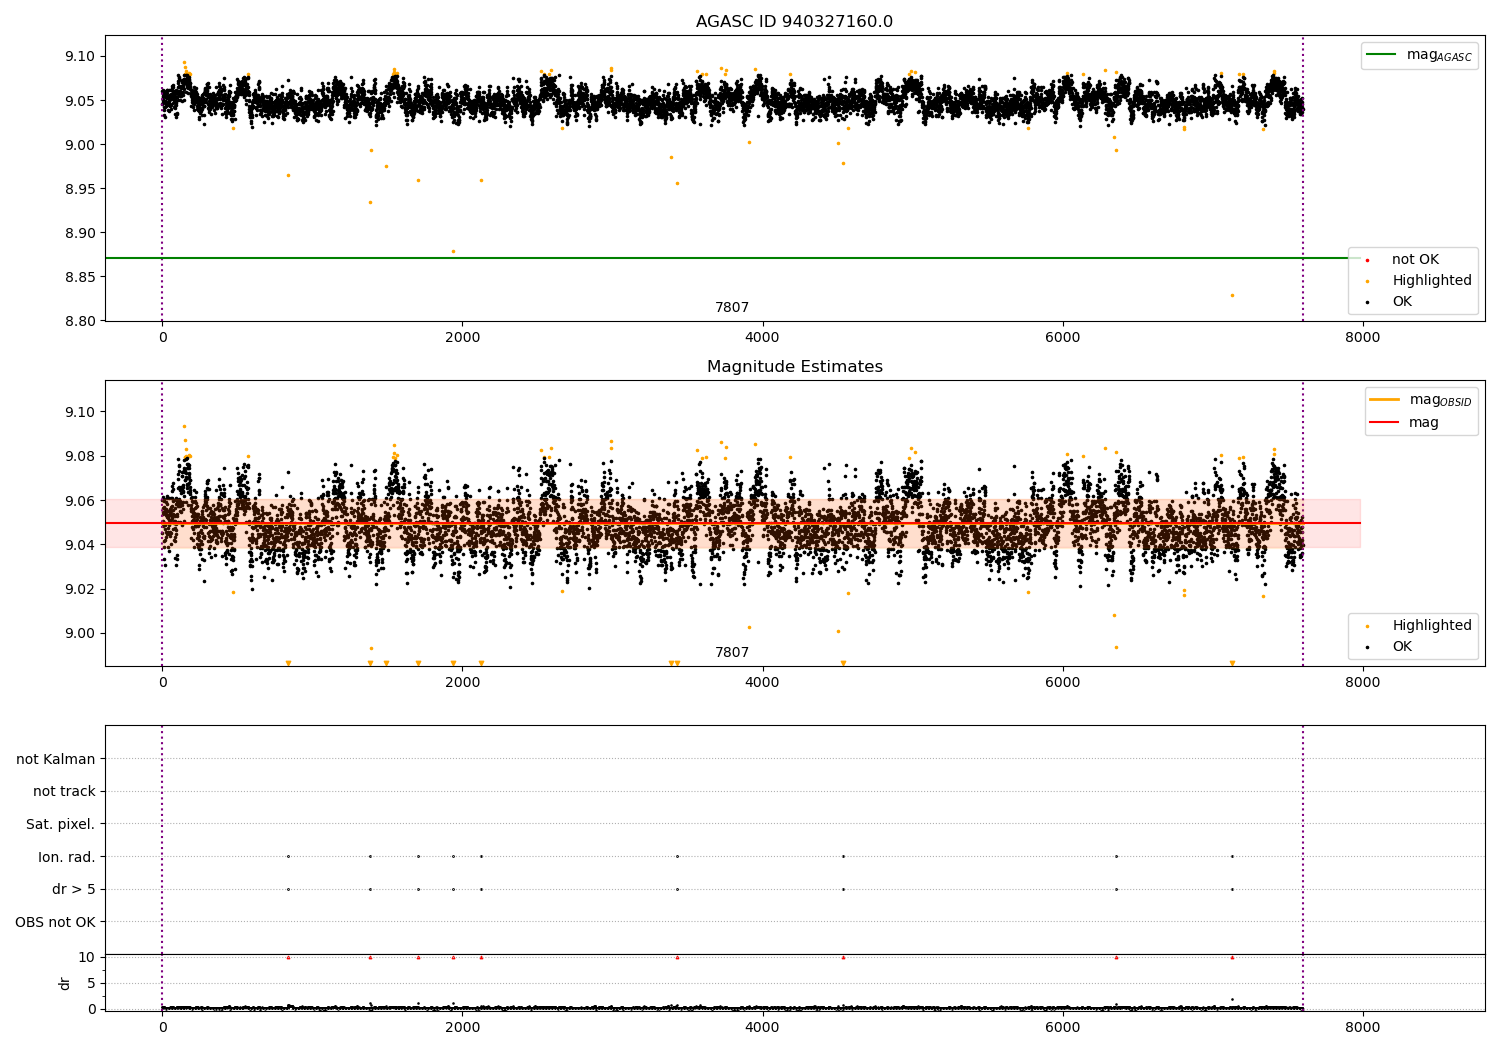This screenshot has height=1050, width=1500.
Task: Click the '5' tick label on the dr axis
Action: [91, 983]
